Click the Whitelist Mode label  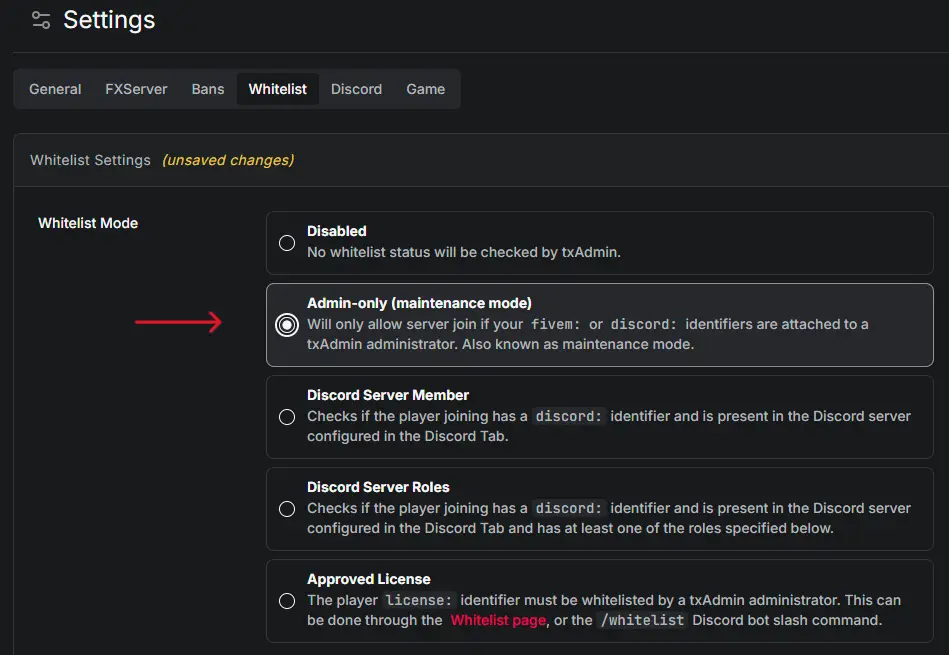point(88,223)
